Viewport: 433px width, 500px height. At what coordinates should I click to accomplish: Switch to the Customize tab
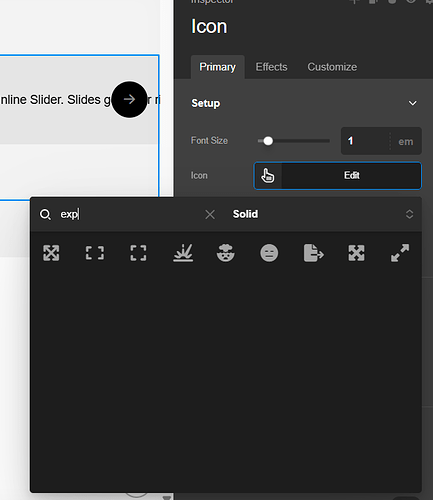click(x=332, y=67)
